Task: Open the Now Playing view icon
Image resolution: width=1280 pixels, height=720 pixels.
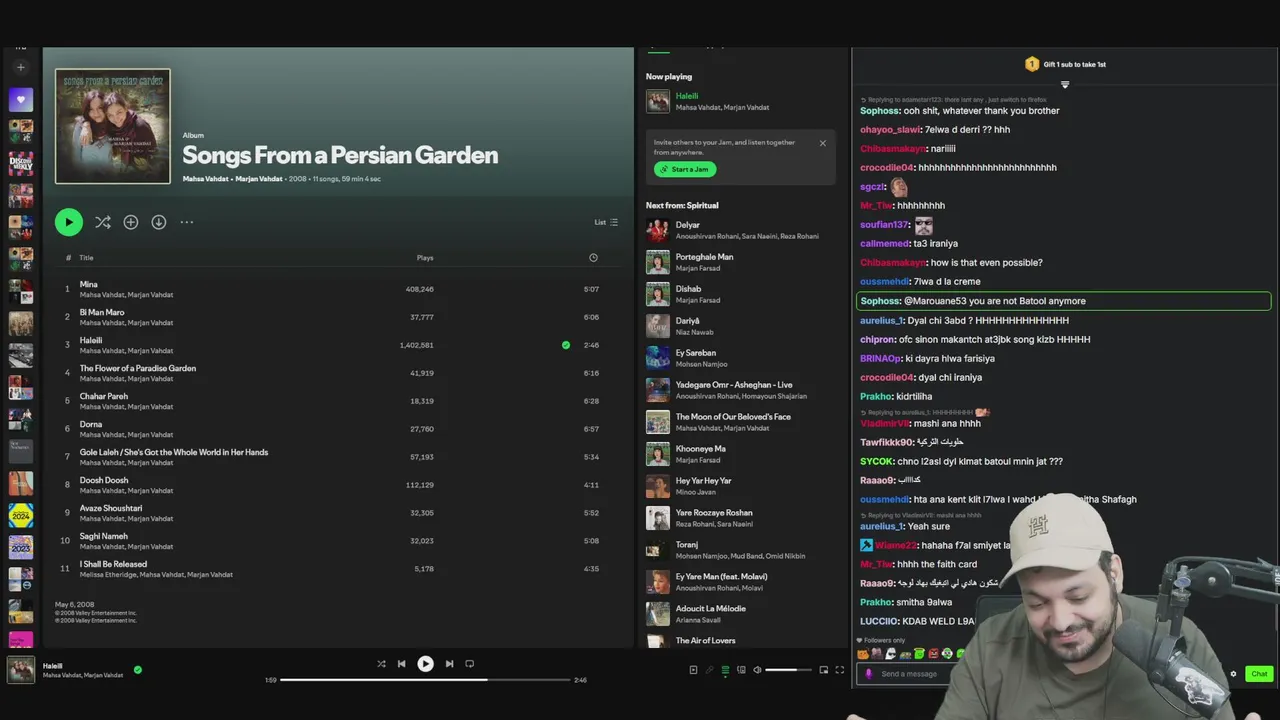Action: (693, 670)
